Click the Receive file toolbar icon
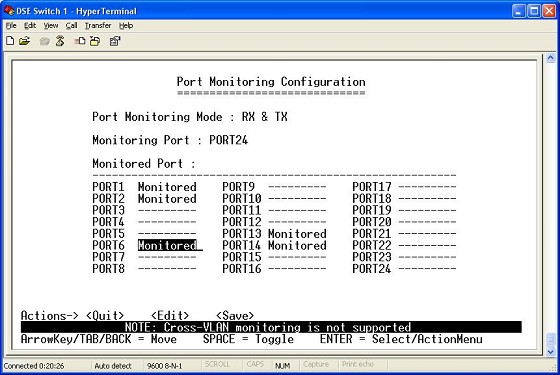This screenshot has height=375, width=560. click(x=95, y=41)
